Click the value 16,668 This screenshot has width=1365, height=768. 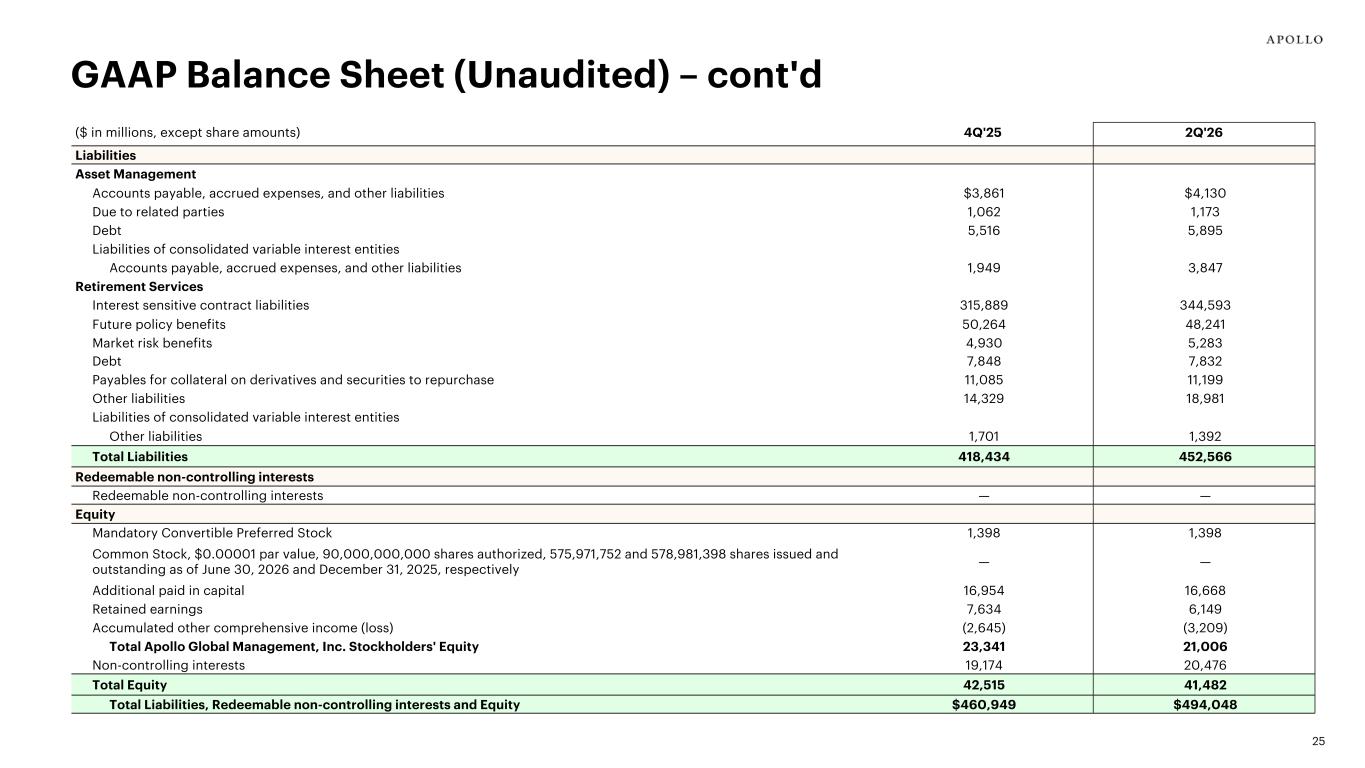[1204, 590]
